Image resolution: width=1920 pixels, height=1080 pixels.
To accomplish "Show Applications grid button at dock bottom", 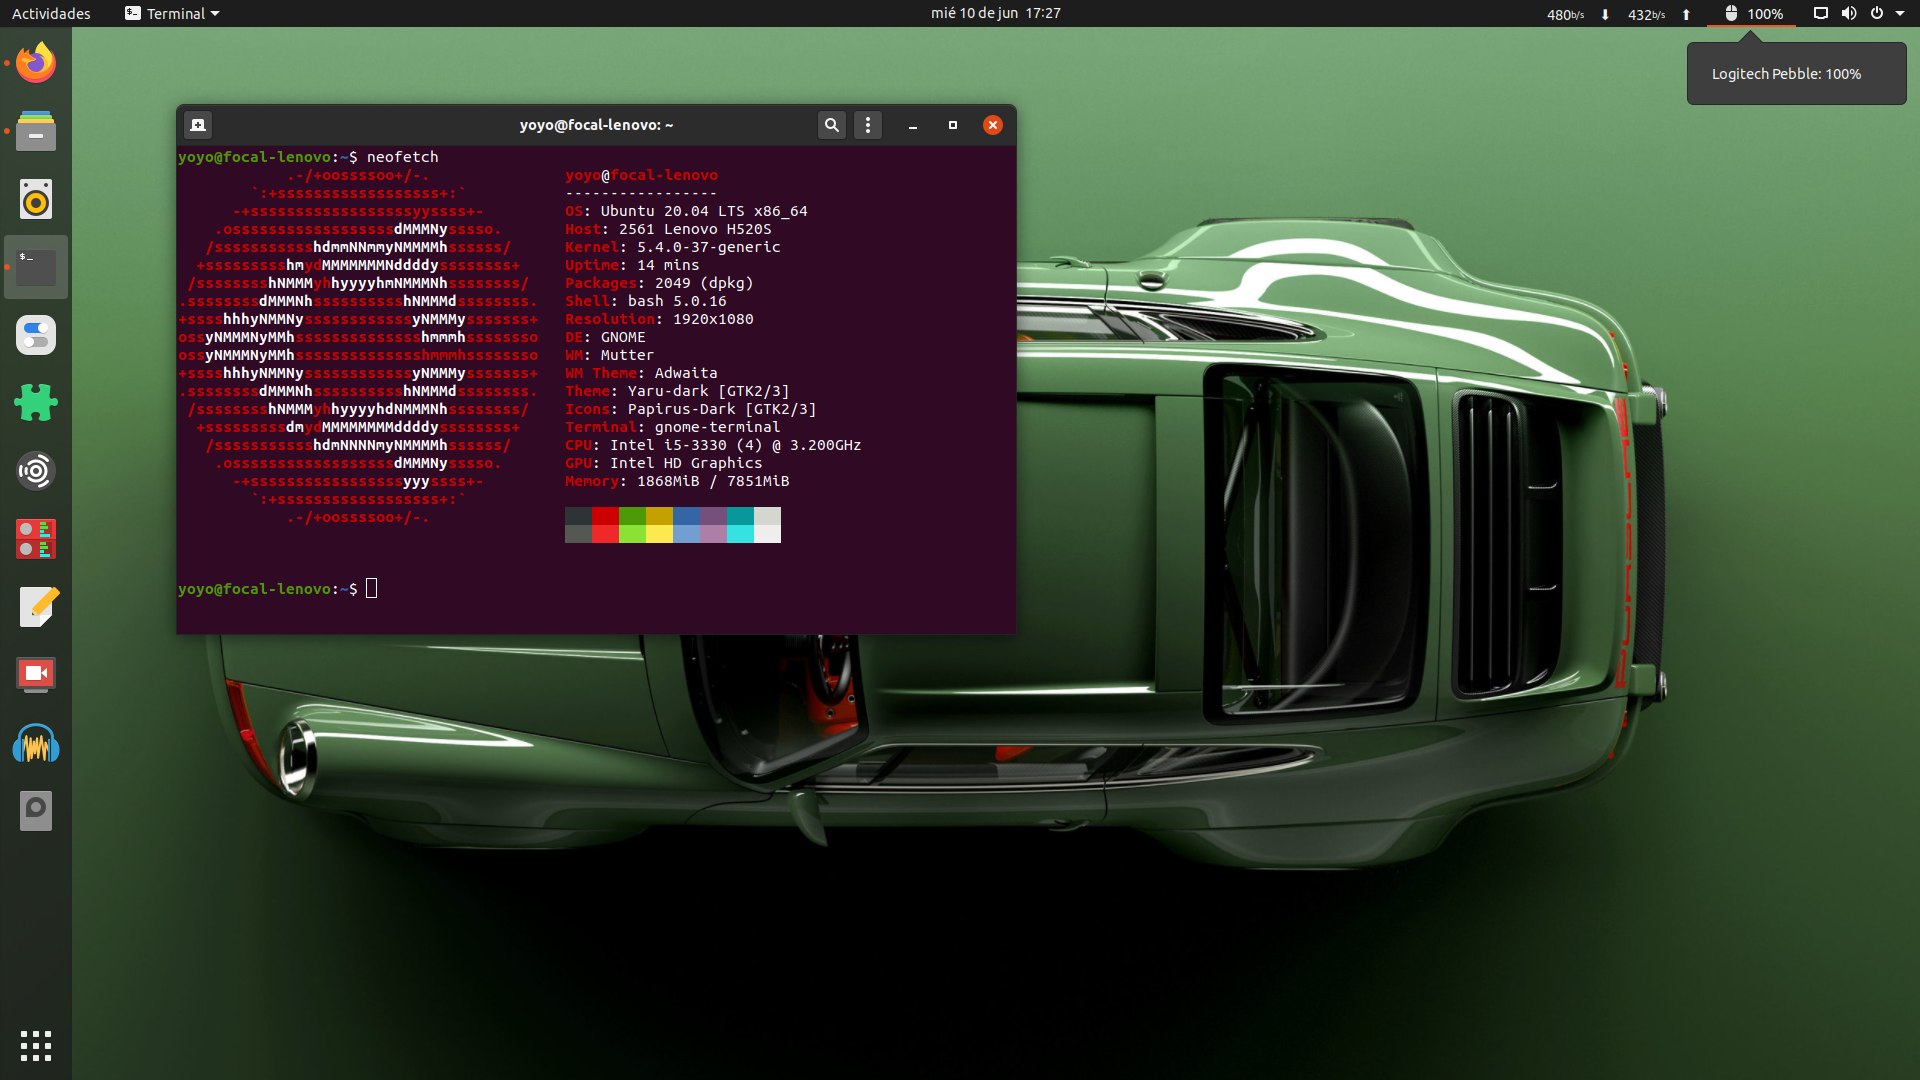I will click(x=36, y=1045).
